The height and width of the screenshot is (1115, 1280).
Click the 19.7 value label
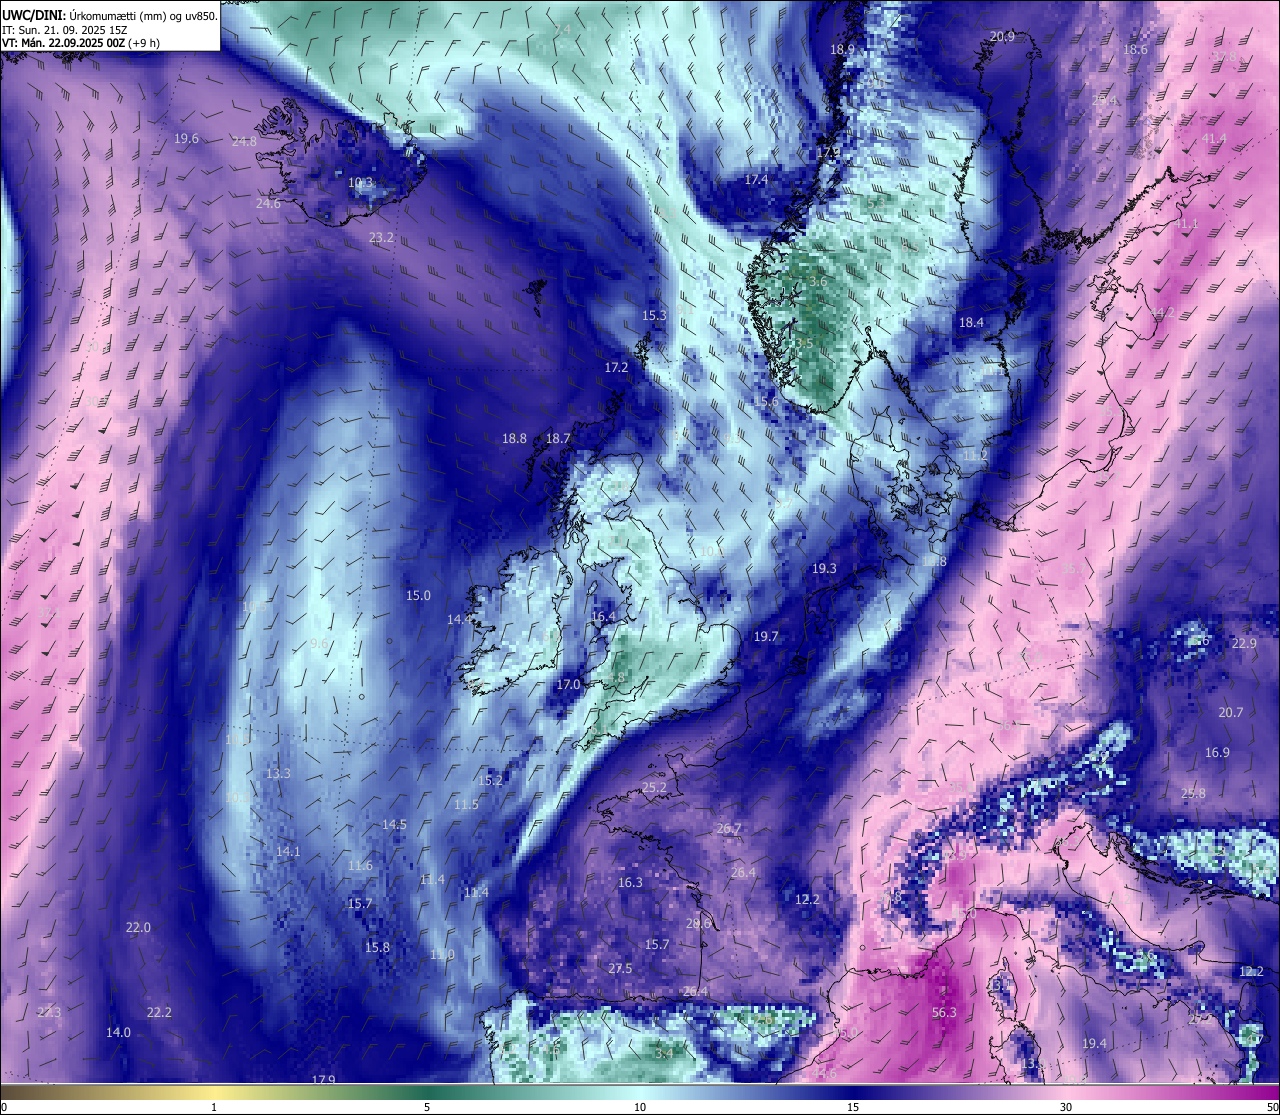click(x=766, y=636)
